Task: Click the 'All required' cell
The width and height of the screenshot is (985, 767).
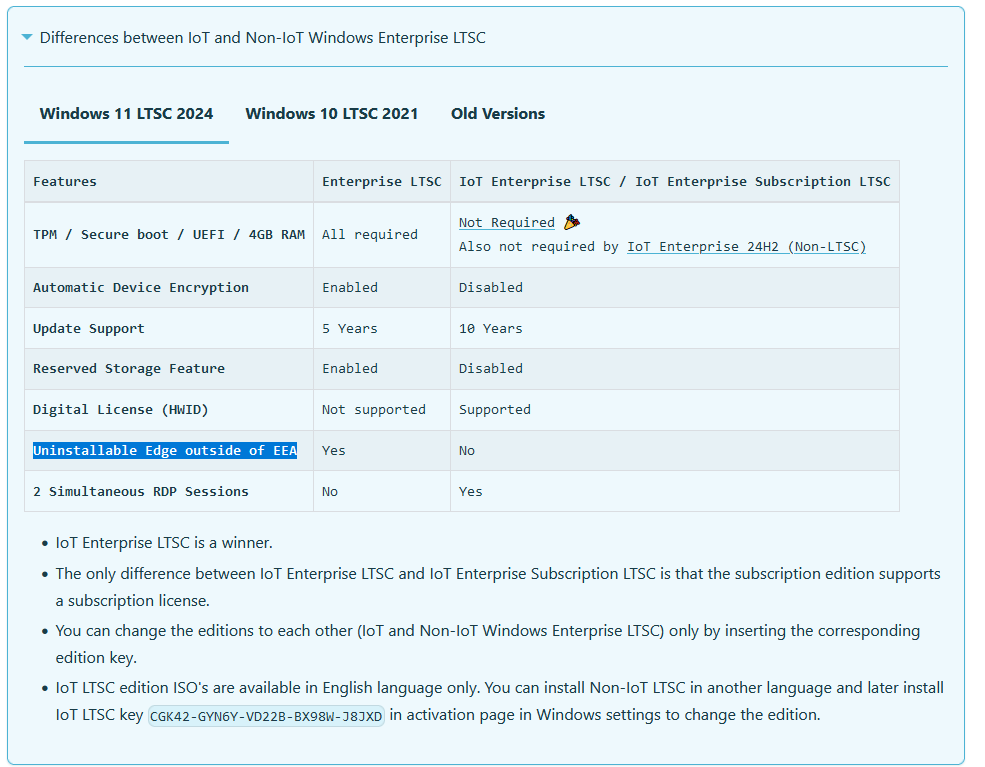Action: (382, 234)
